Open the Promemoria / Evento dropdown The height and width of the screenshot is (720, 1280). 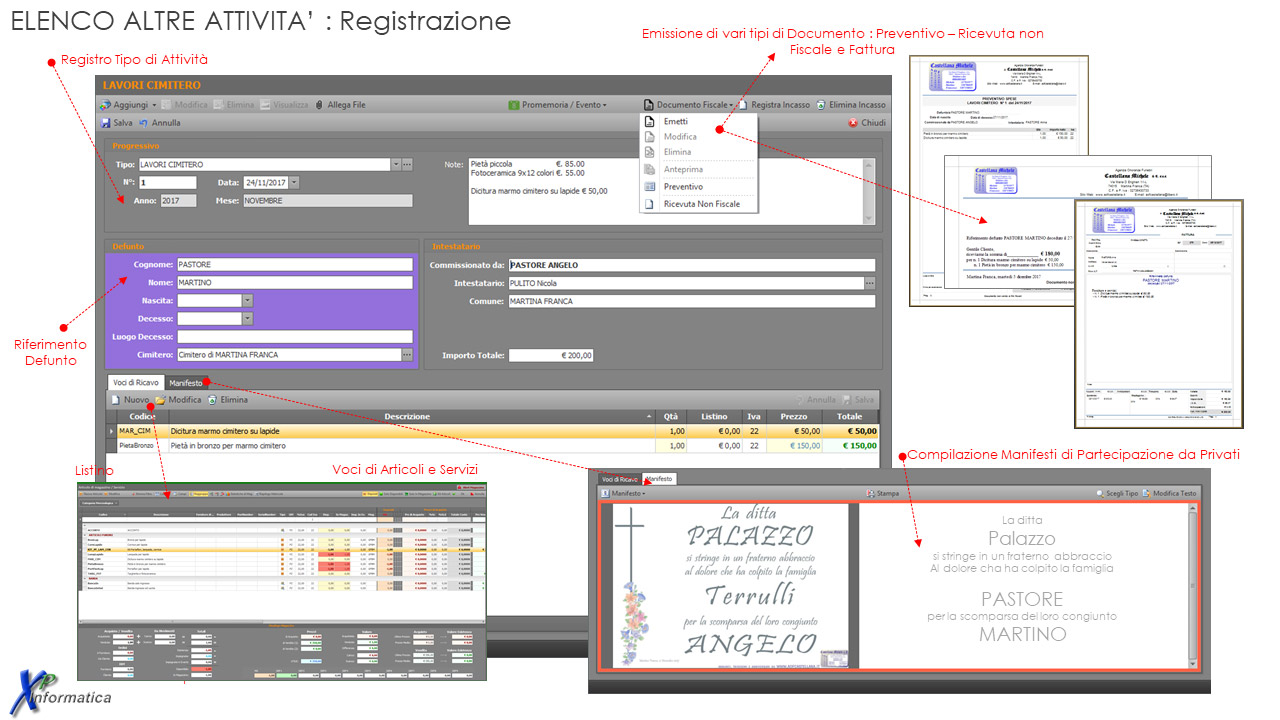[x=557, y=105]
